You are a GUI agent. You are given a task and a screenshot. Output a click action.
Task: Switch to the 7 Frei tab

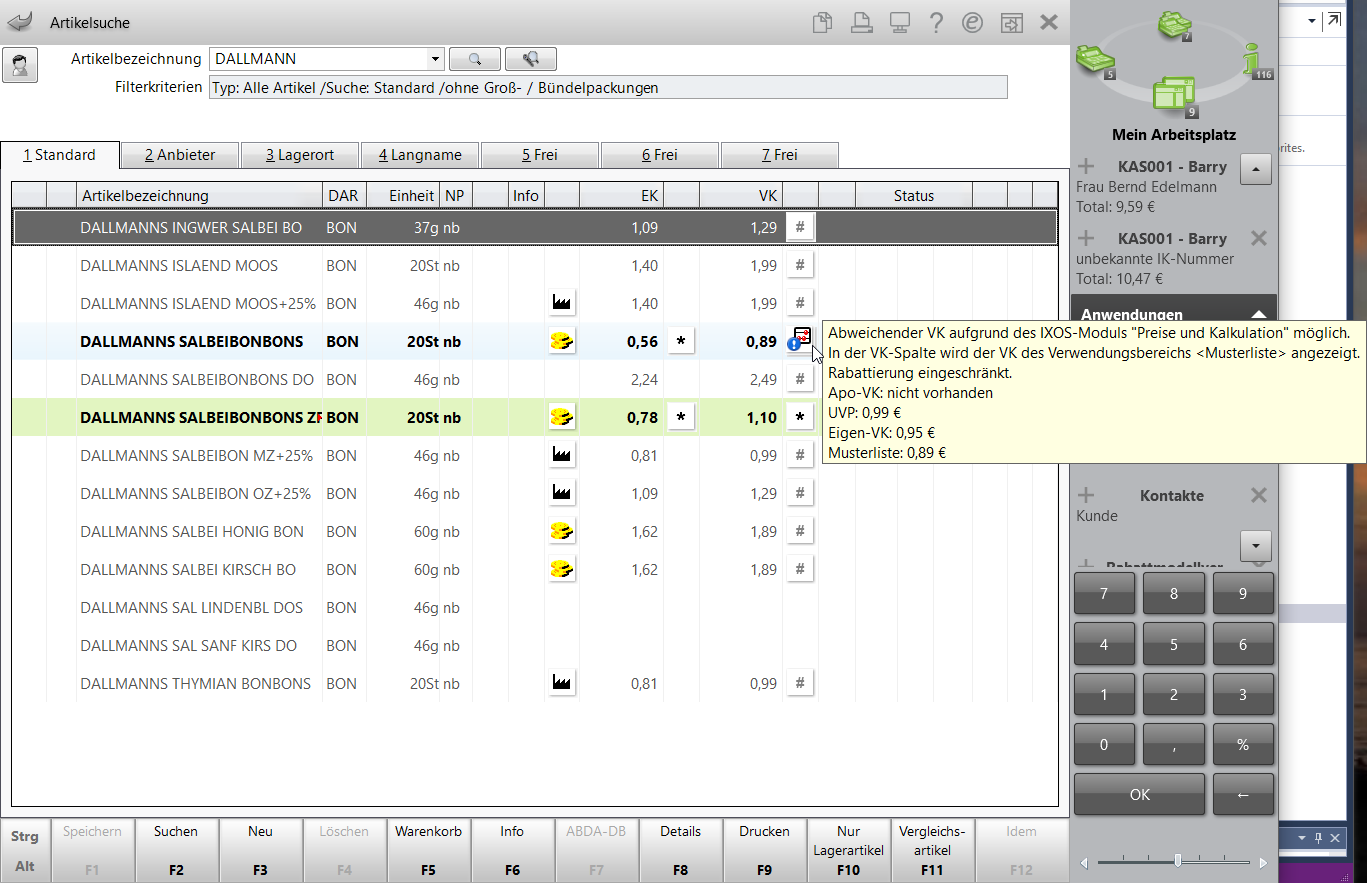[x=780, y=155]
